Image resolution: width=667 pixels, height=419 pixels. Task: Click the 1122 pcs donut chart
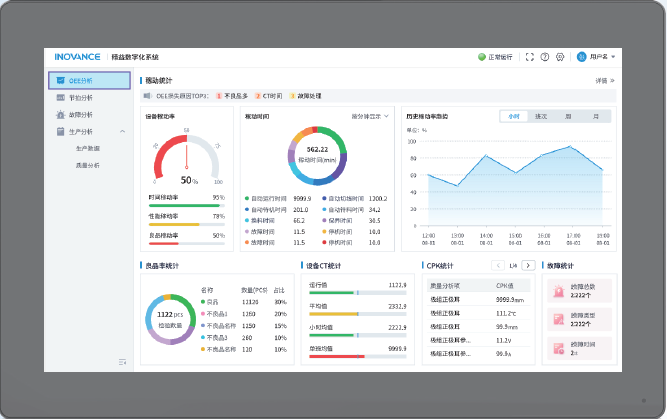tap(170, 319)
